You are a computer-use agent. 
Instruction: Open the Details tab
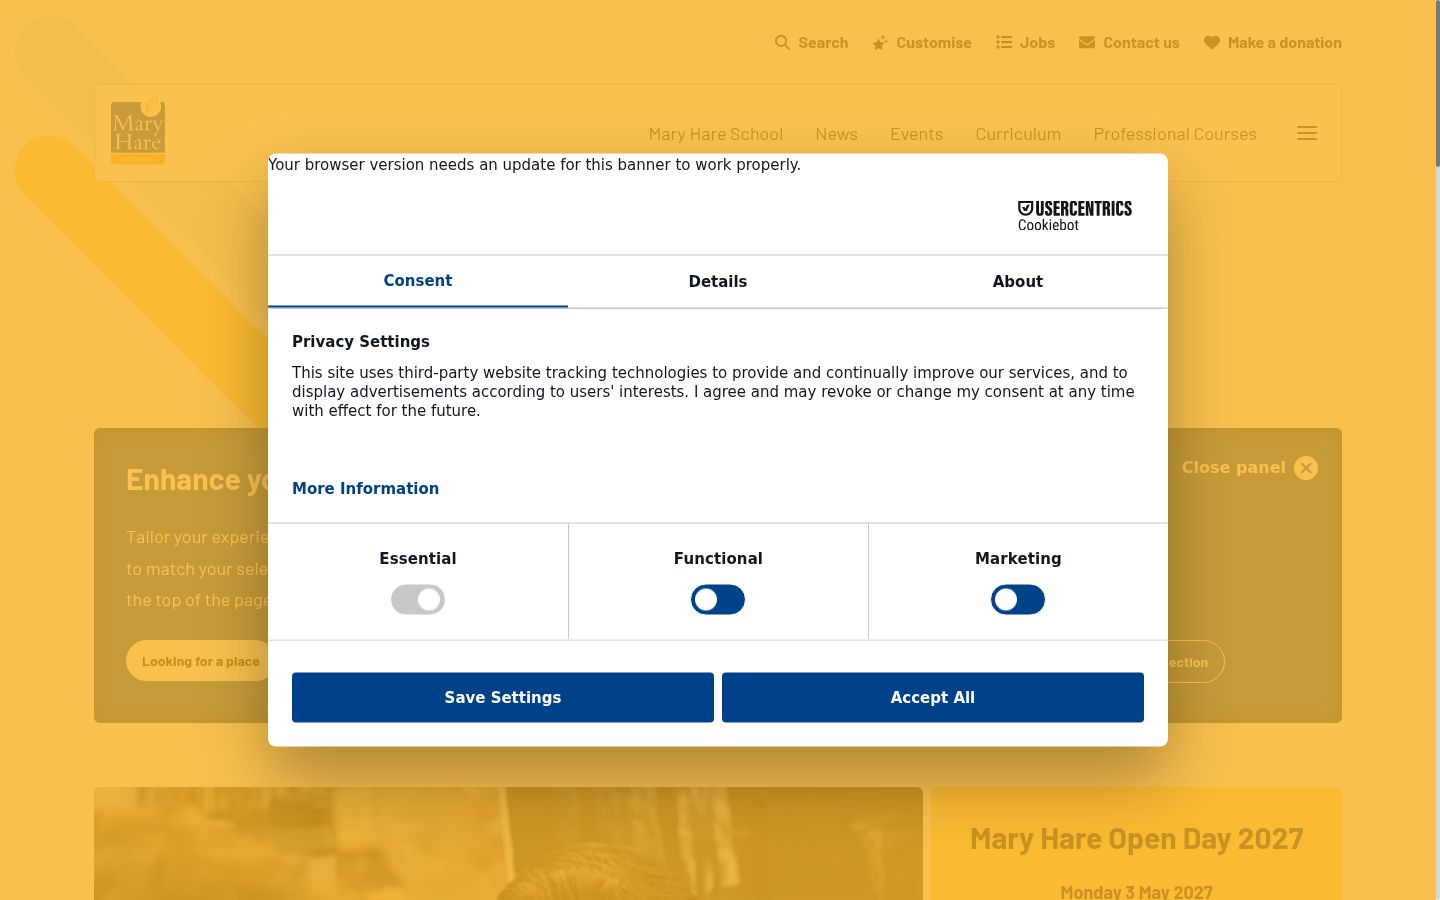tap(718, 281)
